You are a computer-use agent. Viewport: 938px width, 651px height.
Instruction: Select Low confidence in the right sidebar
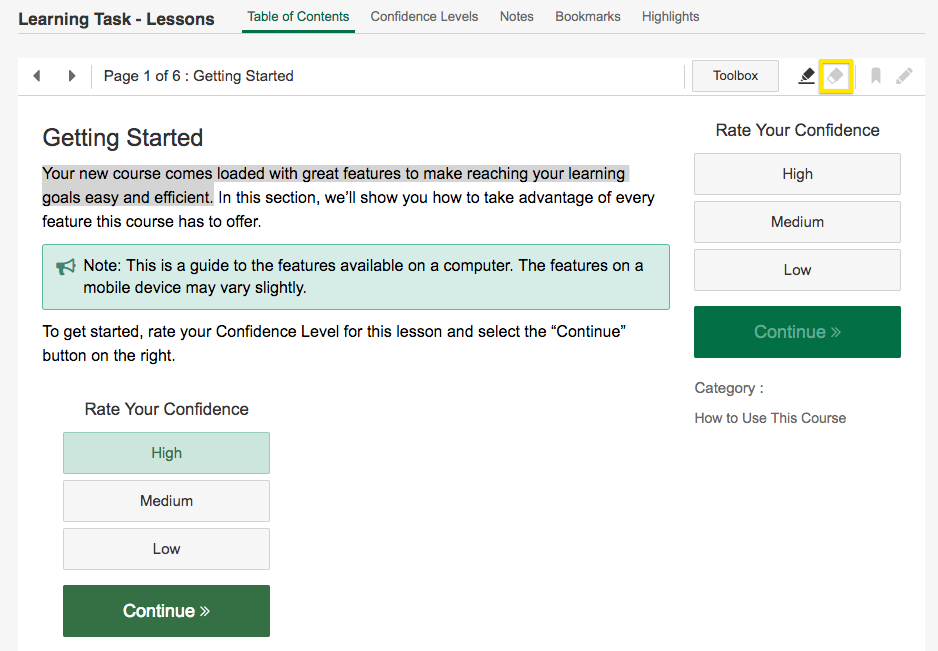tap(796, 270)
